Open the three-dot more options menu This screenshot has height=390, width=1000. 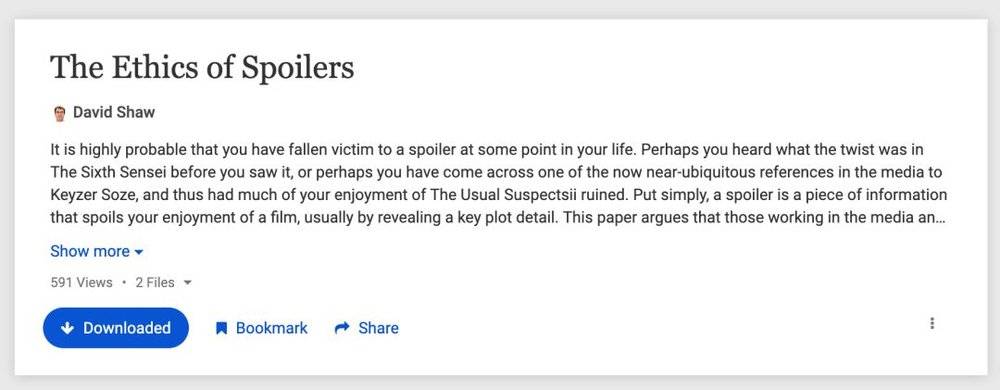(x=932, y=323)
